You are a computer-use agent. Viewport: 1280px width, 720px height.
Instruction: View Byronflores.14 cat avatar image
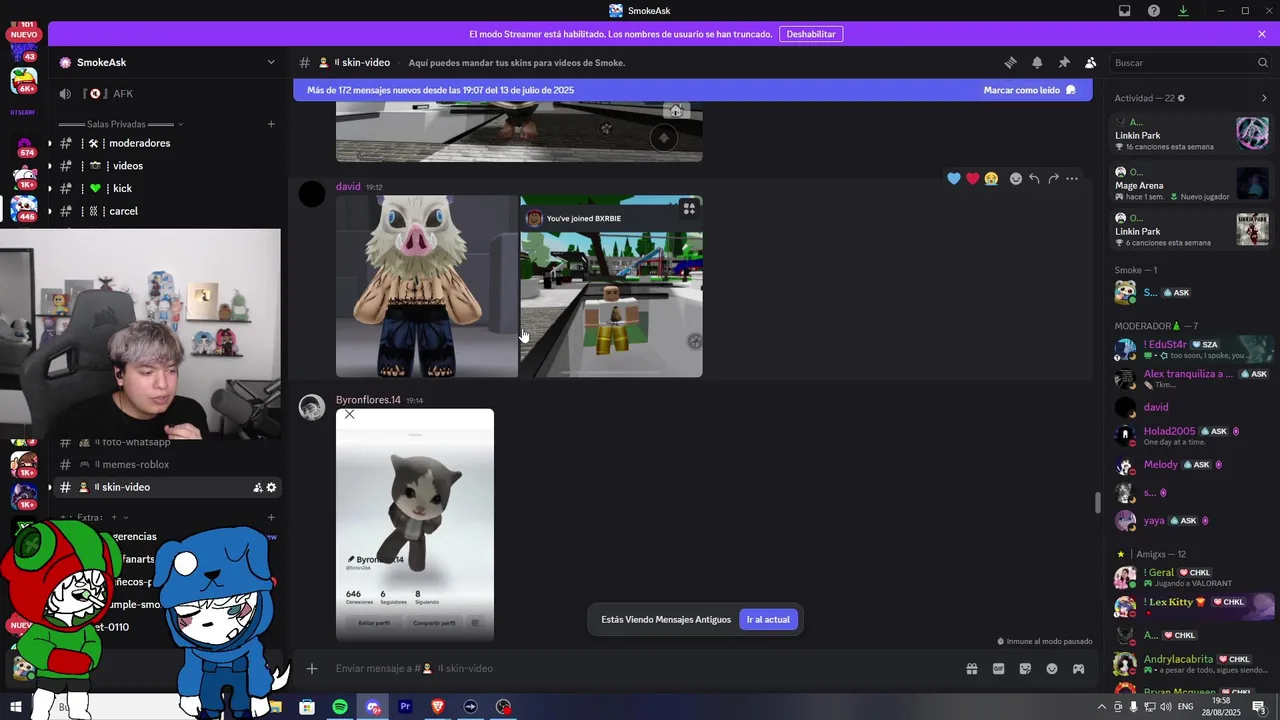415,525
